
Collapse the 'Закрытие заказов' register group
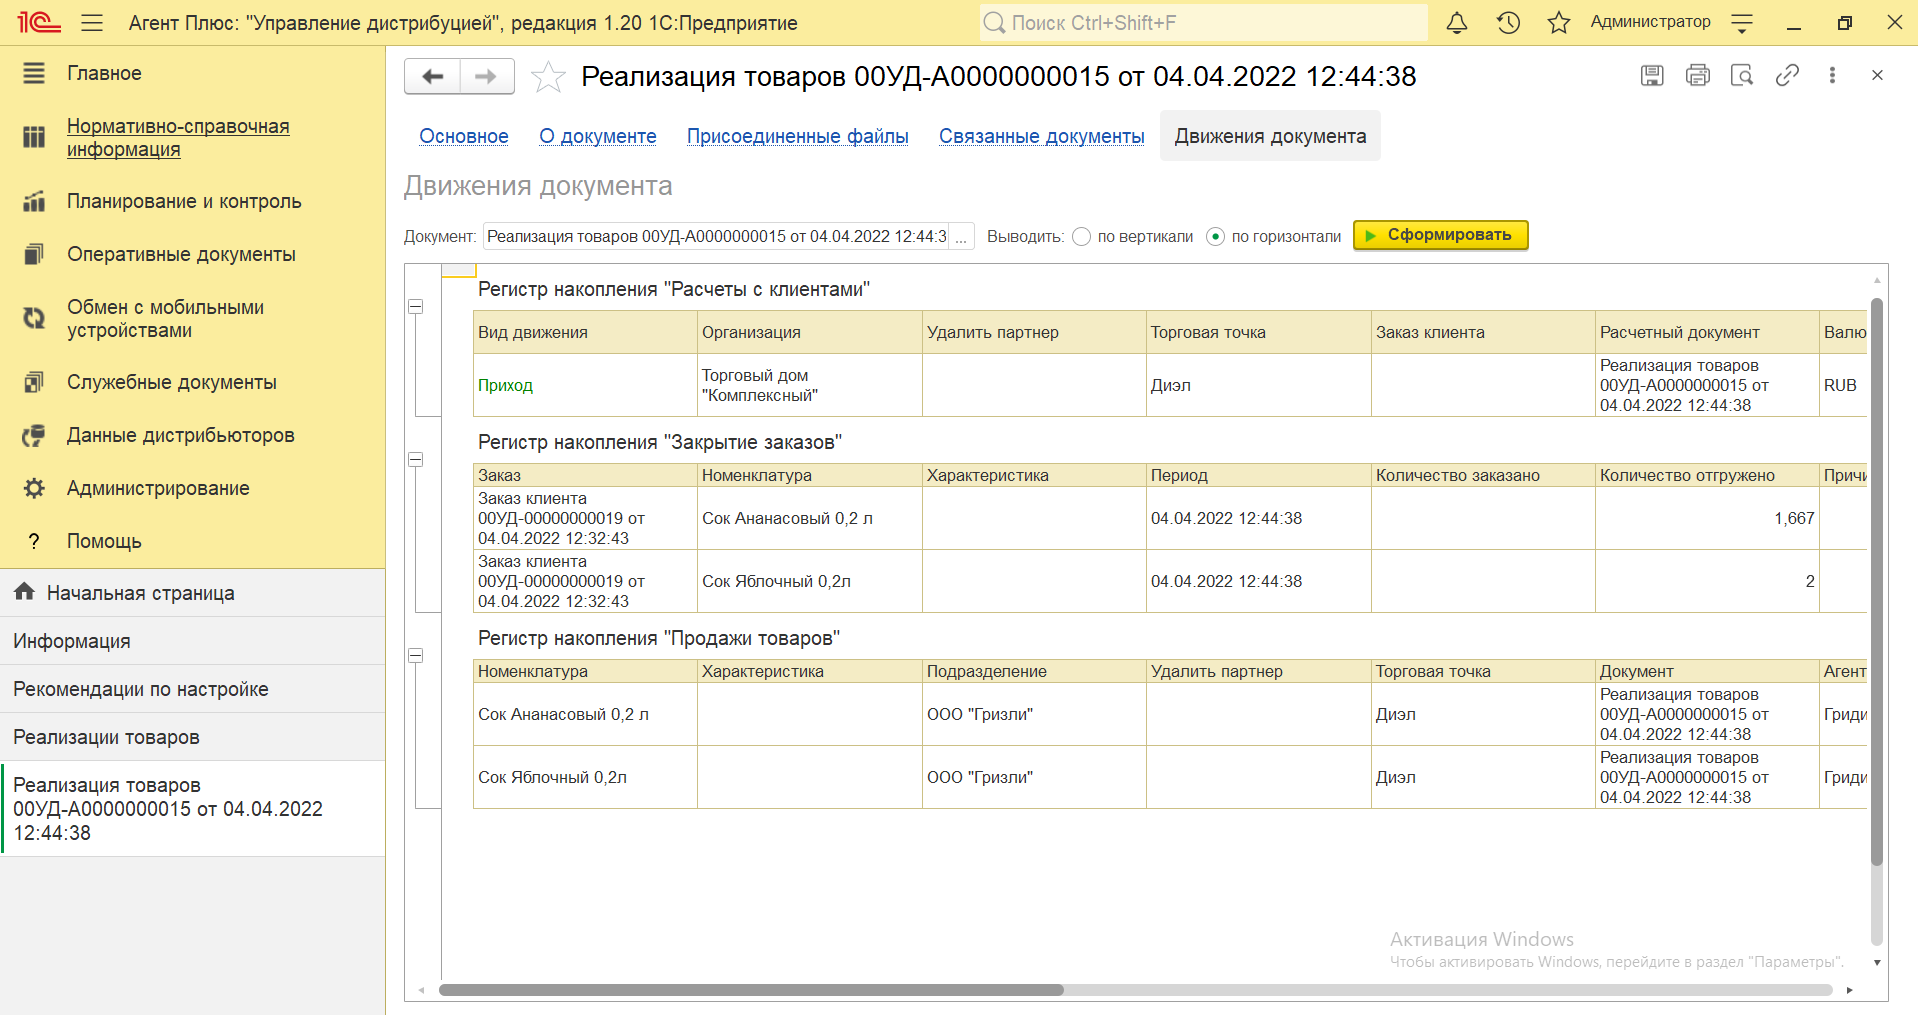(416, 460)
